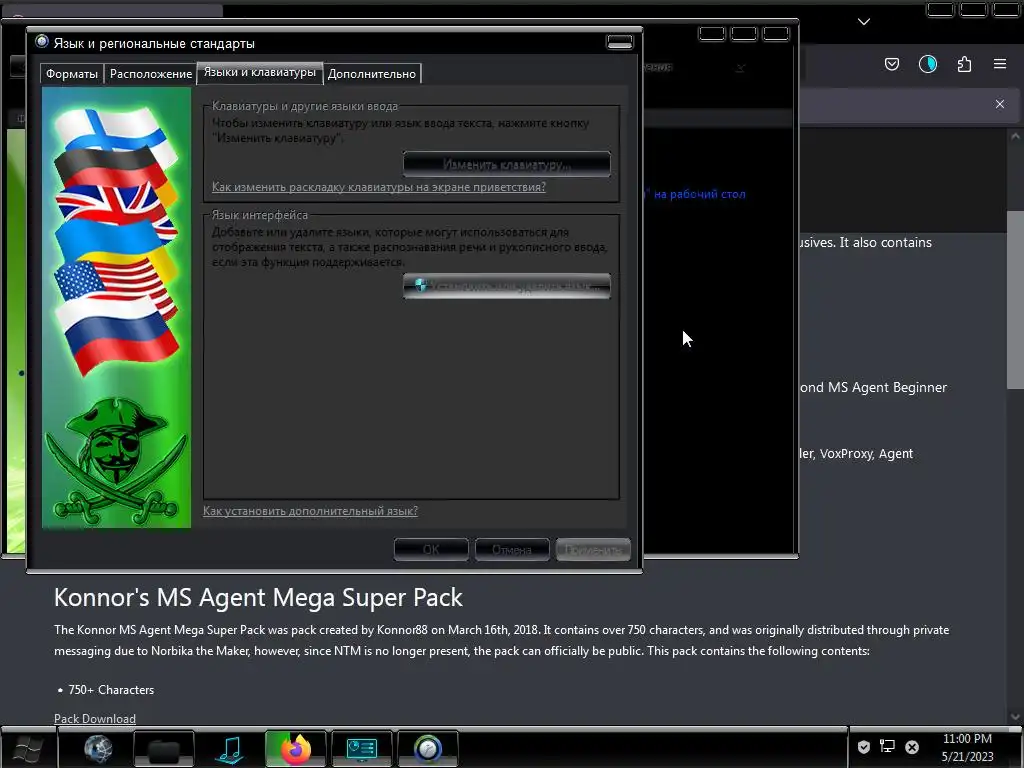The height and width of the screenshot is (768, 1024).
Task: Dismiss the Firefox notification bar
Action: tap(1000, 104)
